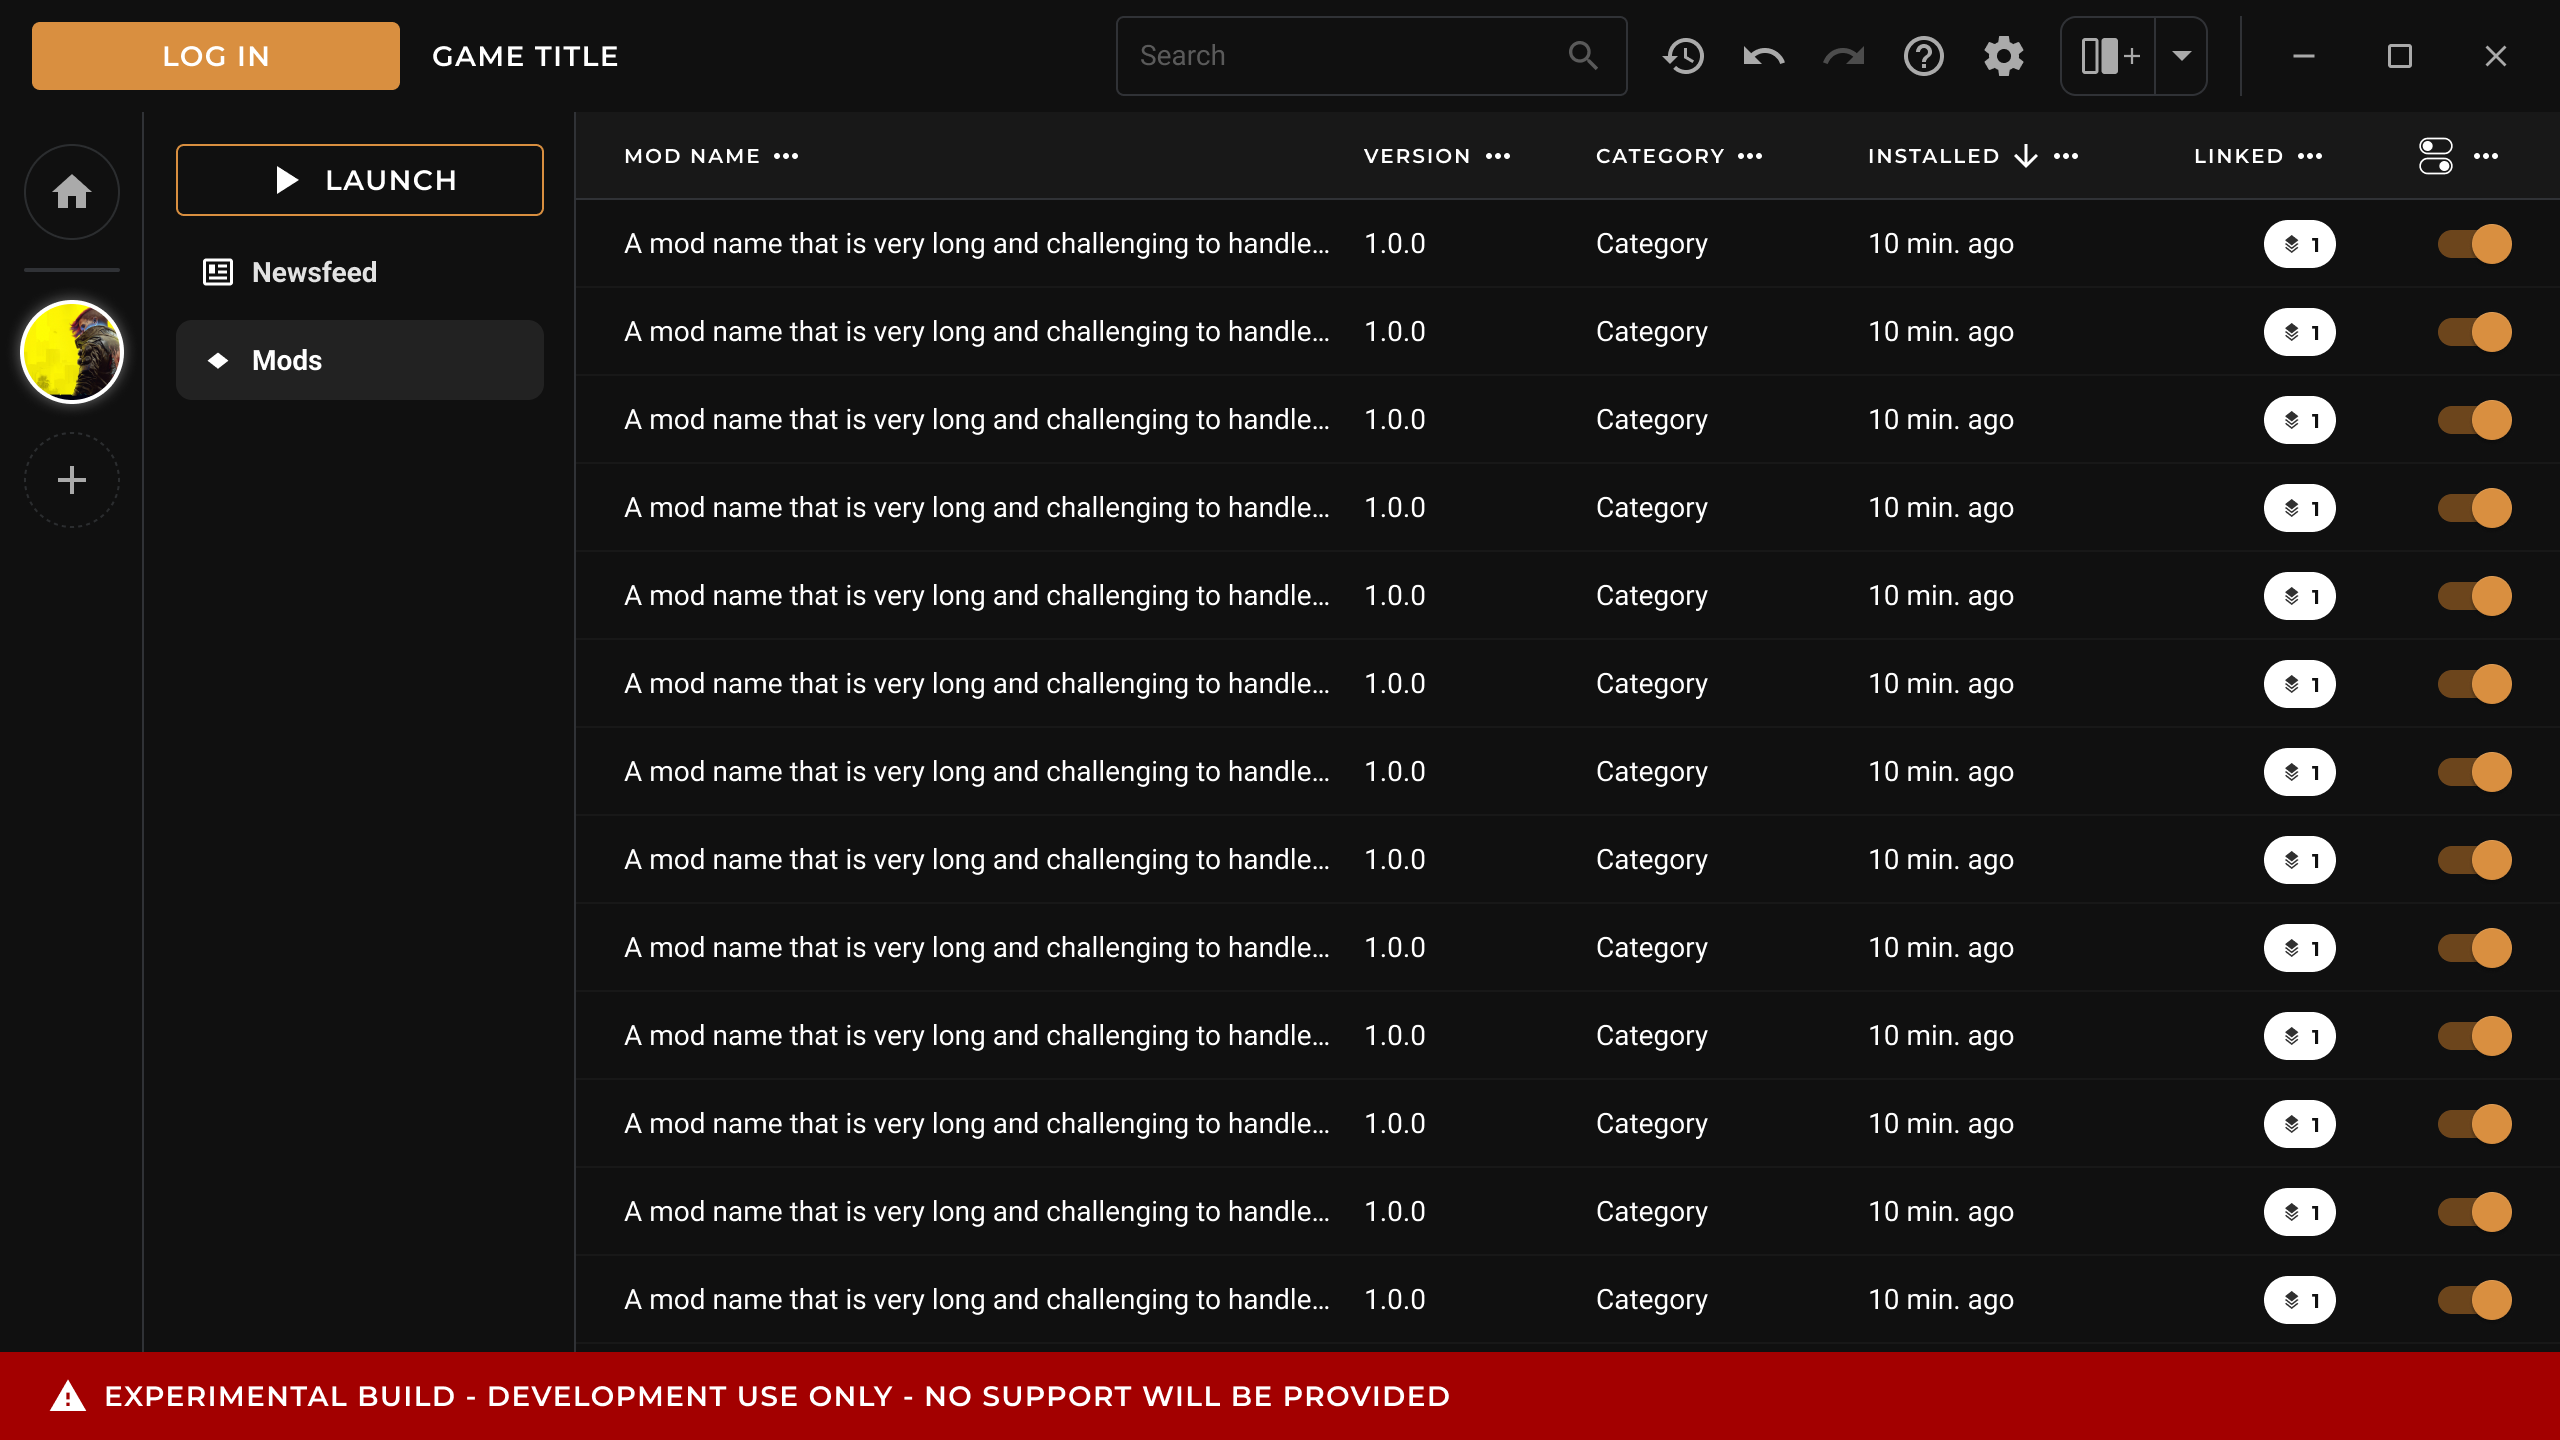Redo an action with the redo arrow
The image size is (2560, 1440).
1842,56
